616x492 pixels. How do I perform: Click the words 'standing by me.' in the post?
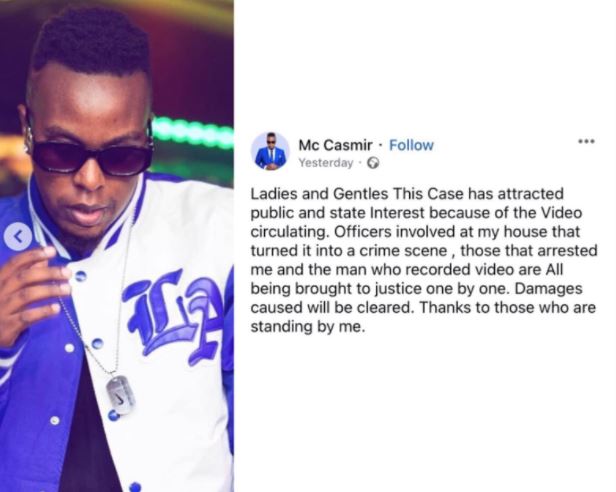(x=308, y=327)
